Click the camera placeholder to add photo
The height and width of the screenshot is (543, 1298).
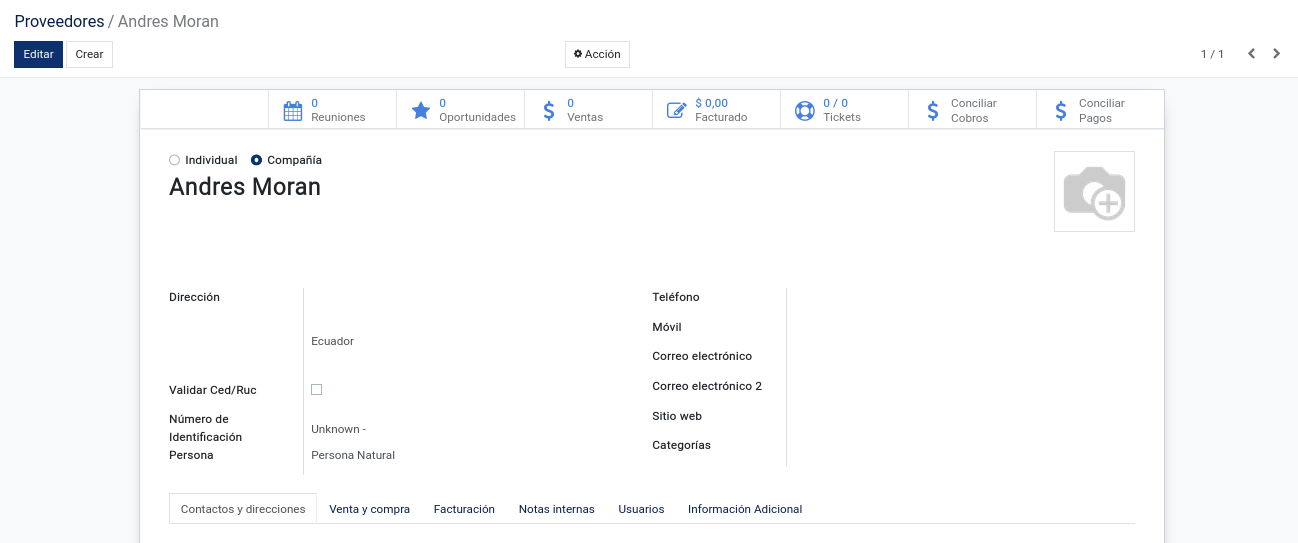pos(1094,191)
